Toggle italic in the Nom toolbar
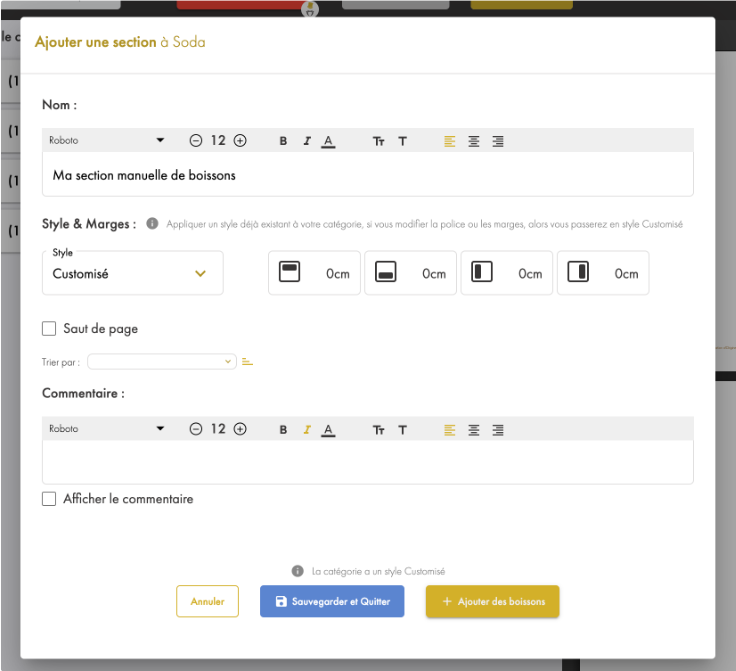This screenshot has width=736, height=671. point(306,141)
